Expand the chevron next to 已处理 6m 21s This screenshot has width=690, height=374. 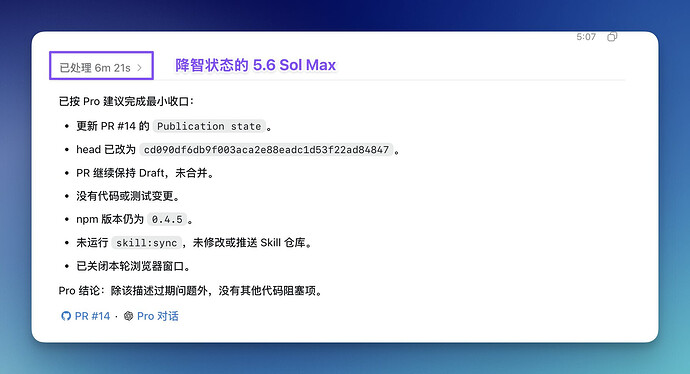pos(139,68)
